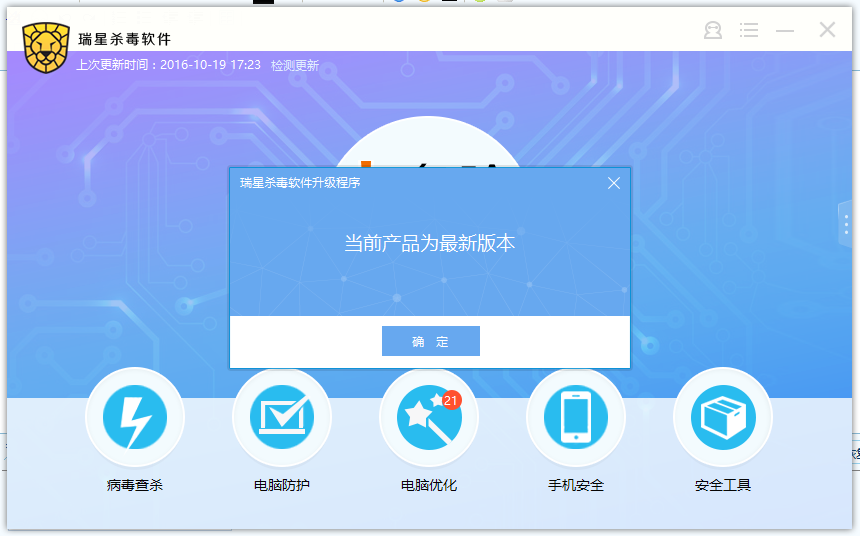
Task: Open the 电脑防护 computer protection icon
Action: coord(282,417)
